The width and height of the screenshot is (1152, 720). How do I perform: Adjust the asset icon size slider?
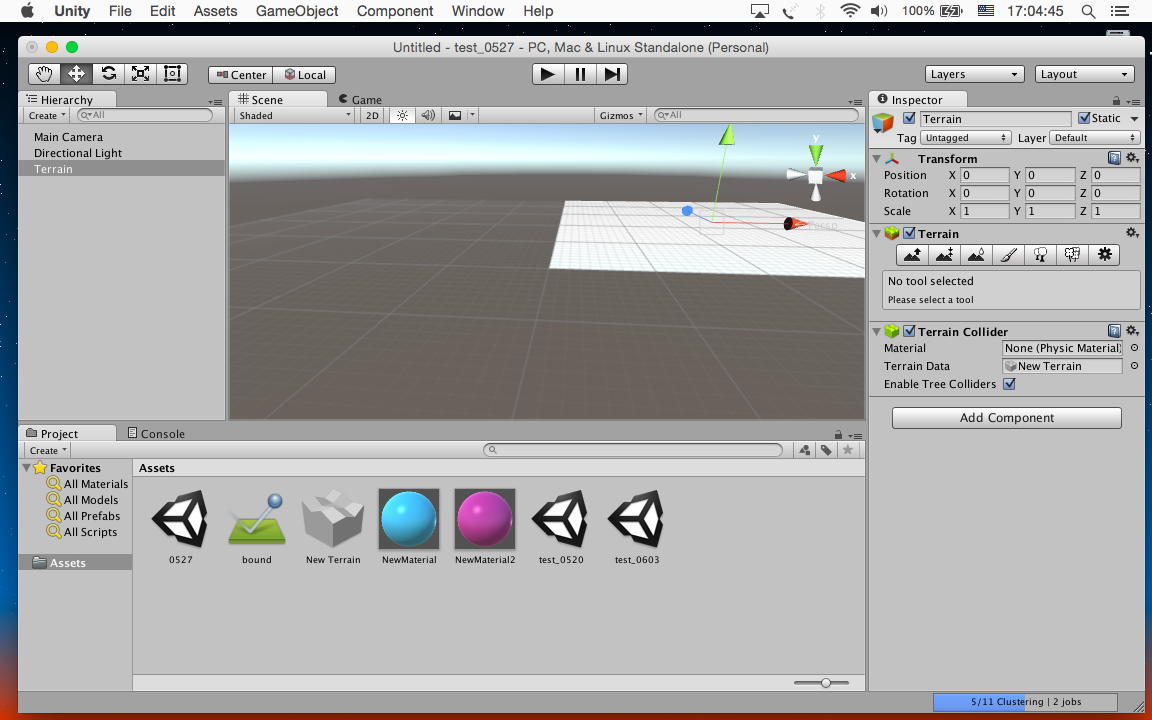point(825,683)
